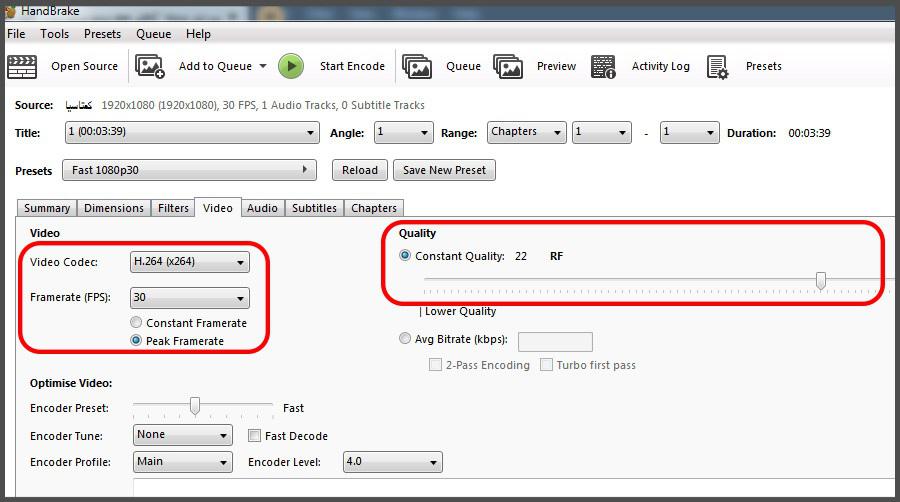Open the Video Codec dropdown
Viewport: 900px width, 502px height.
pyautogui.click(x=190, y=262)
